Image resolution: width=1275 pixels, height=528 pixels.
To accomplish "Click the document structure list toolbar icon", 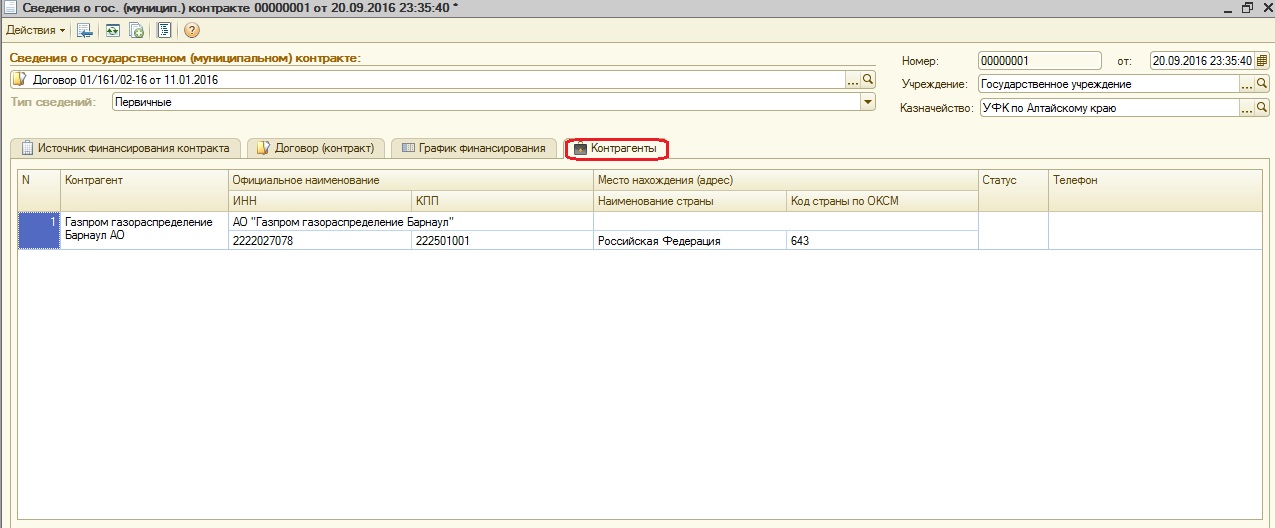I will [164, 30].
